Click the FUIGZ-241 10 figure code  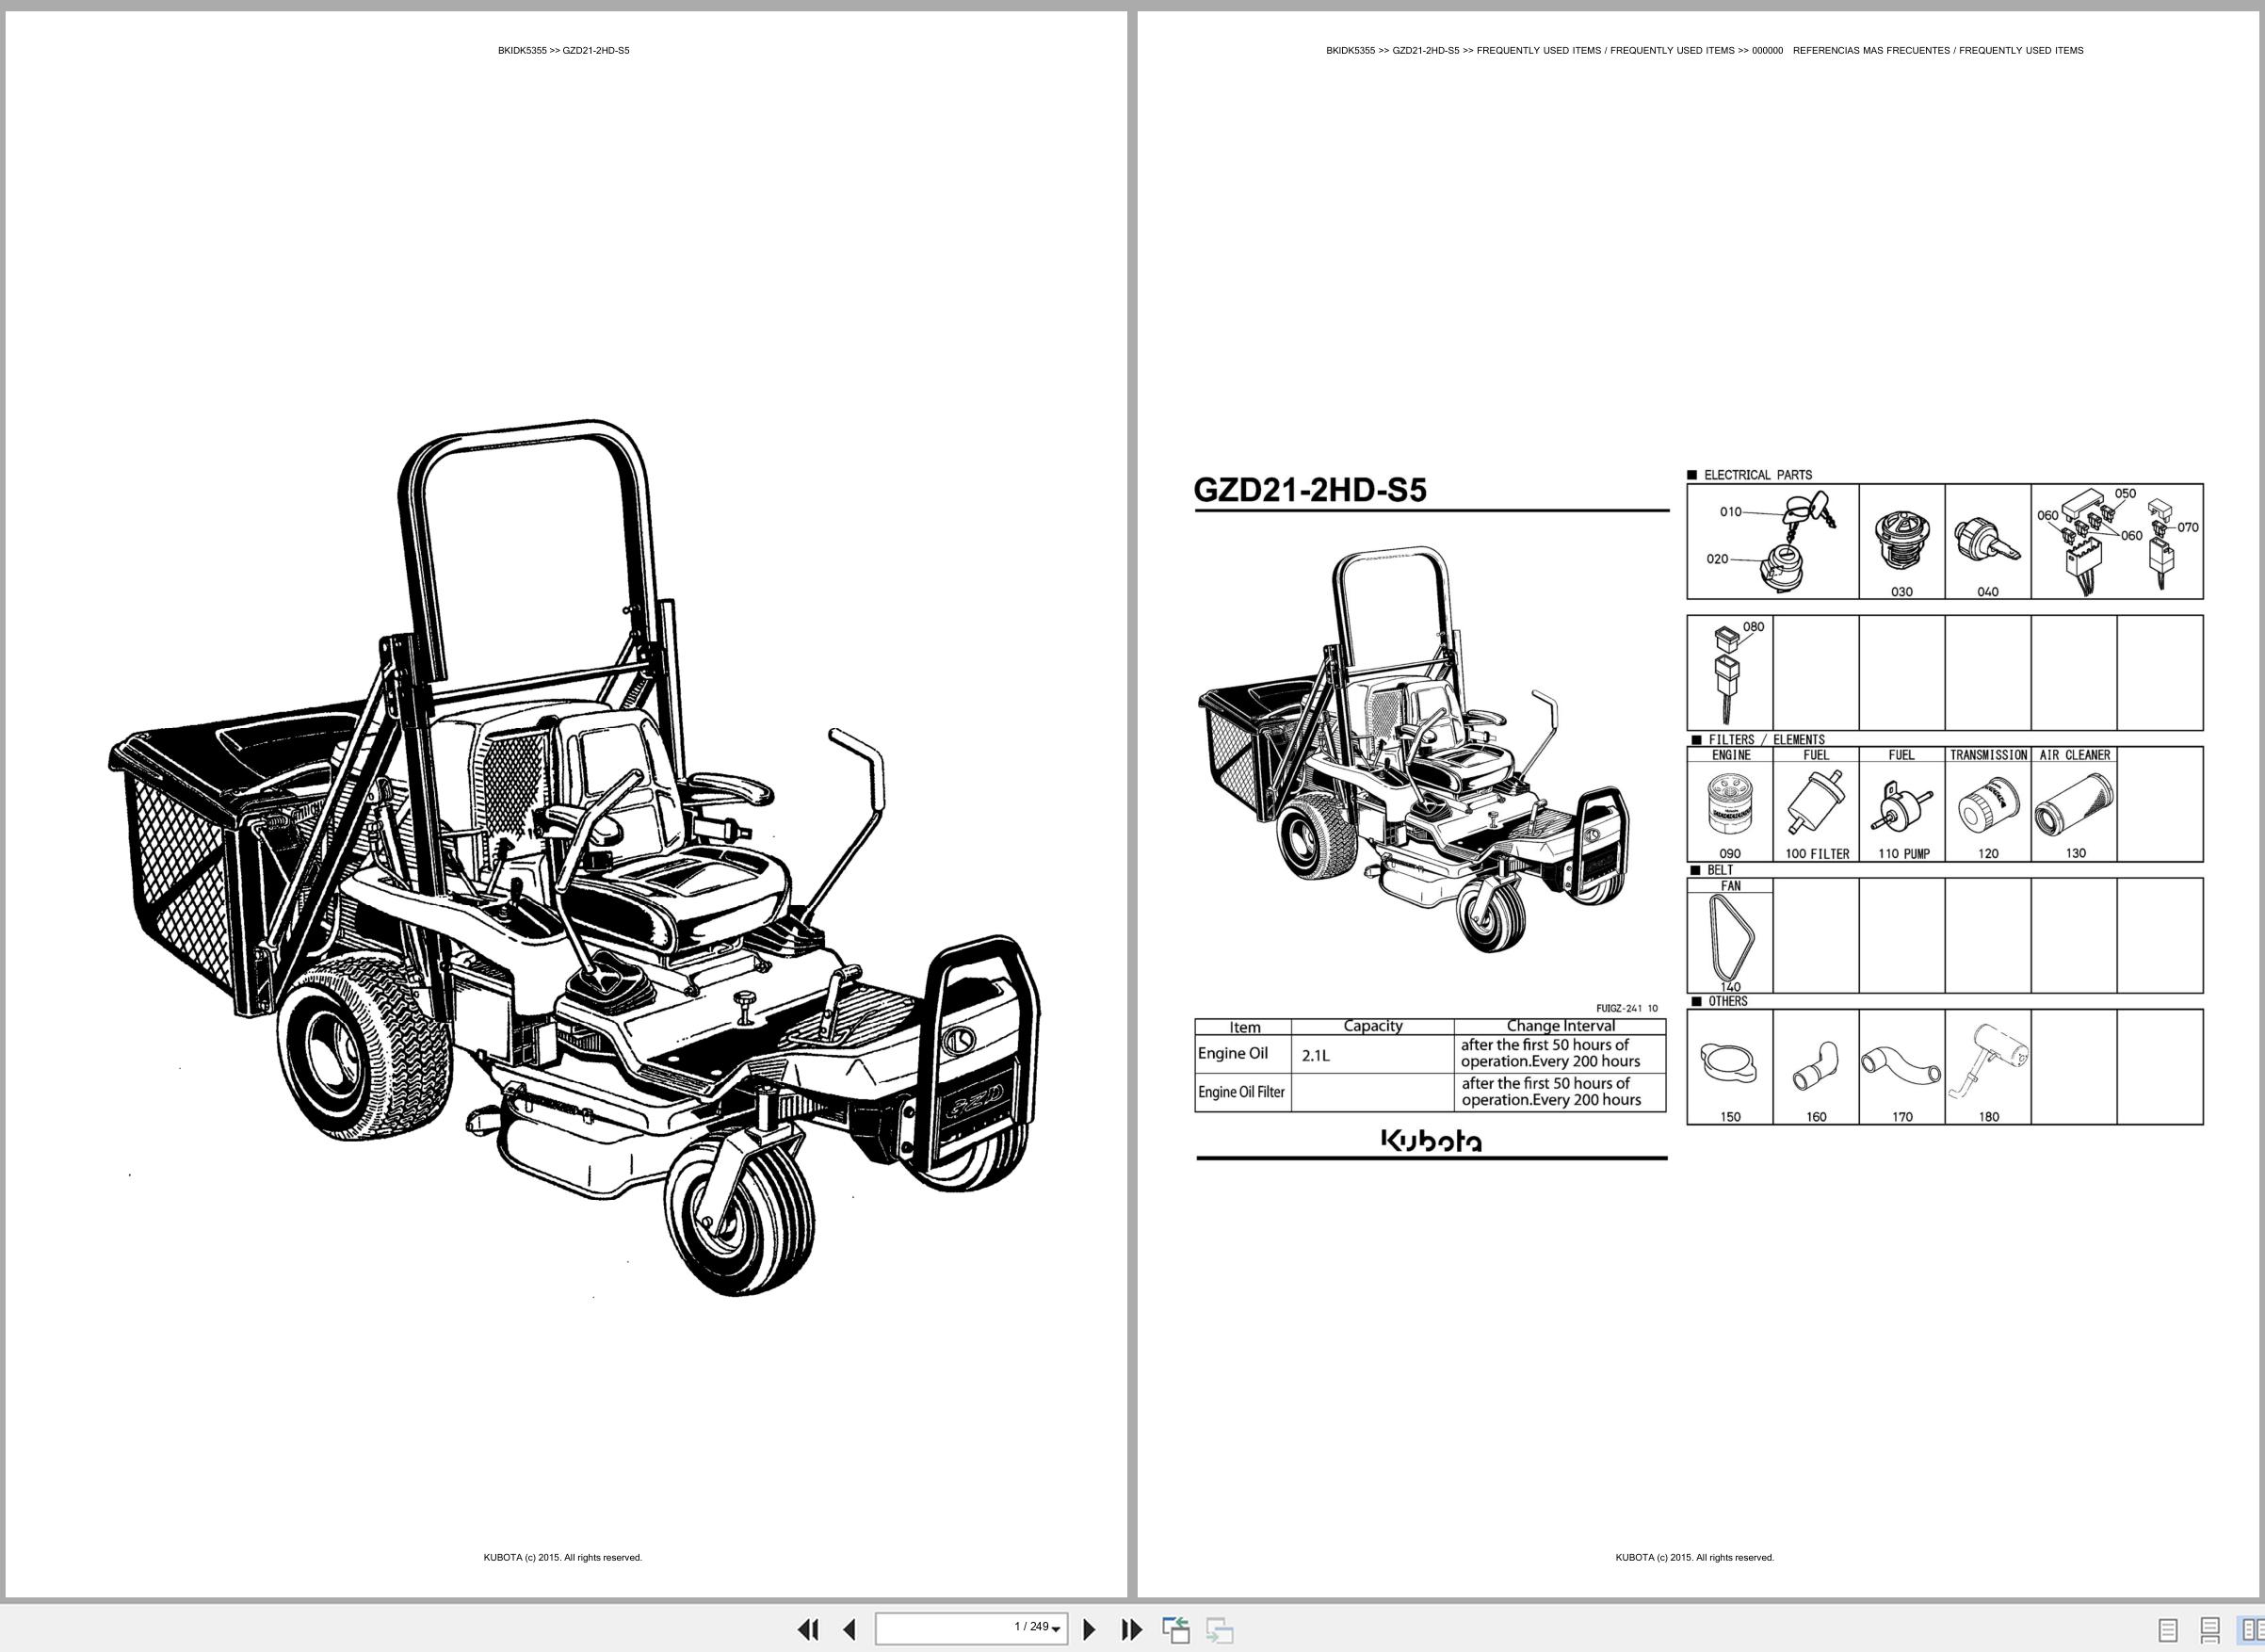(1627, 1008)
